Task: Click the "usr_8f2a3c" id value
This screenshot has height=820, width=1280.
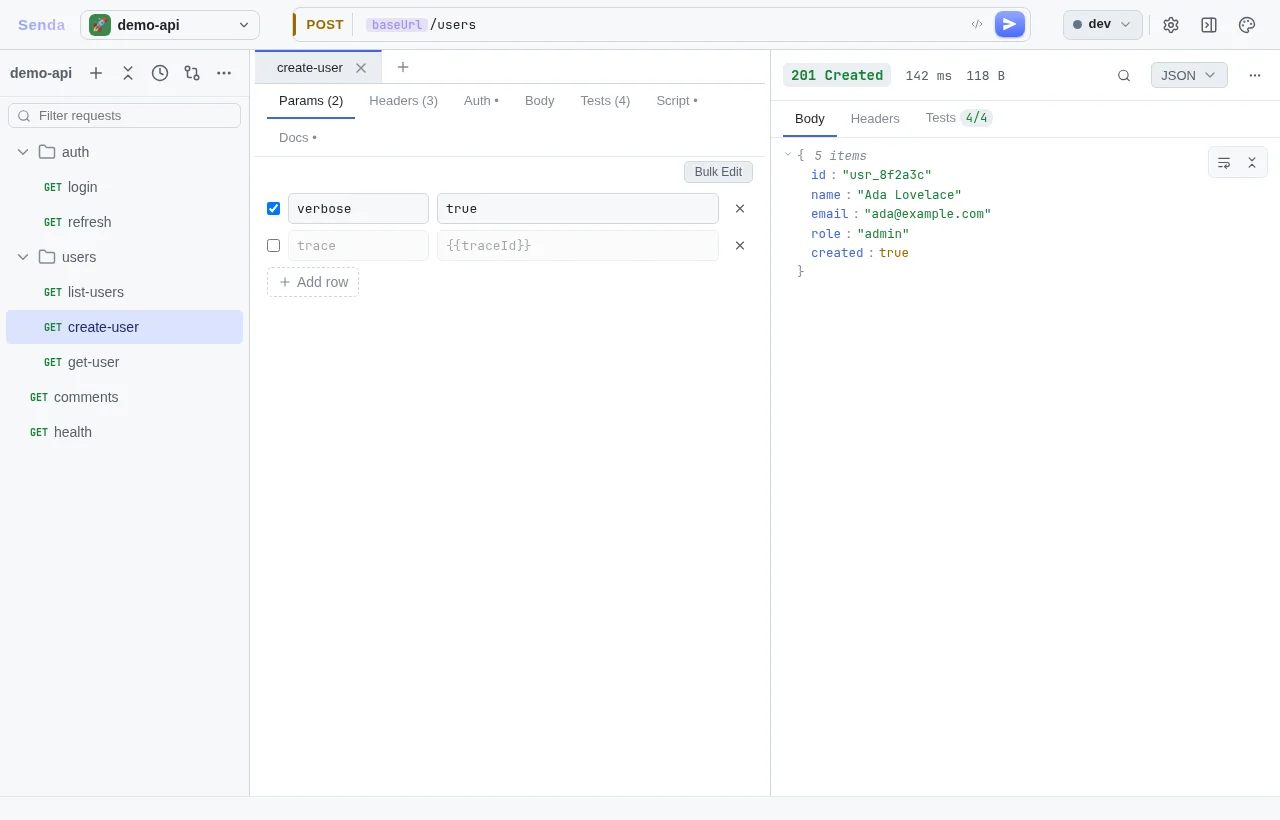Action: tap(887, 175)
